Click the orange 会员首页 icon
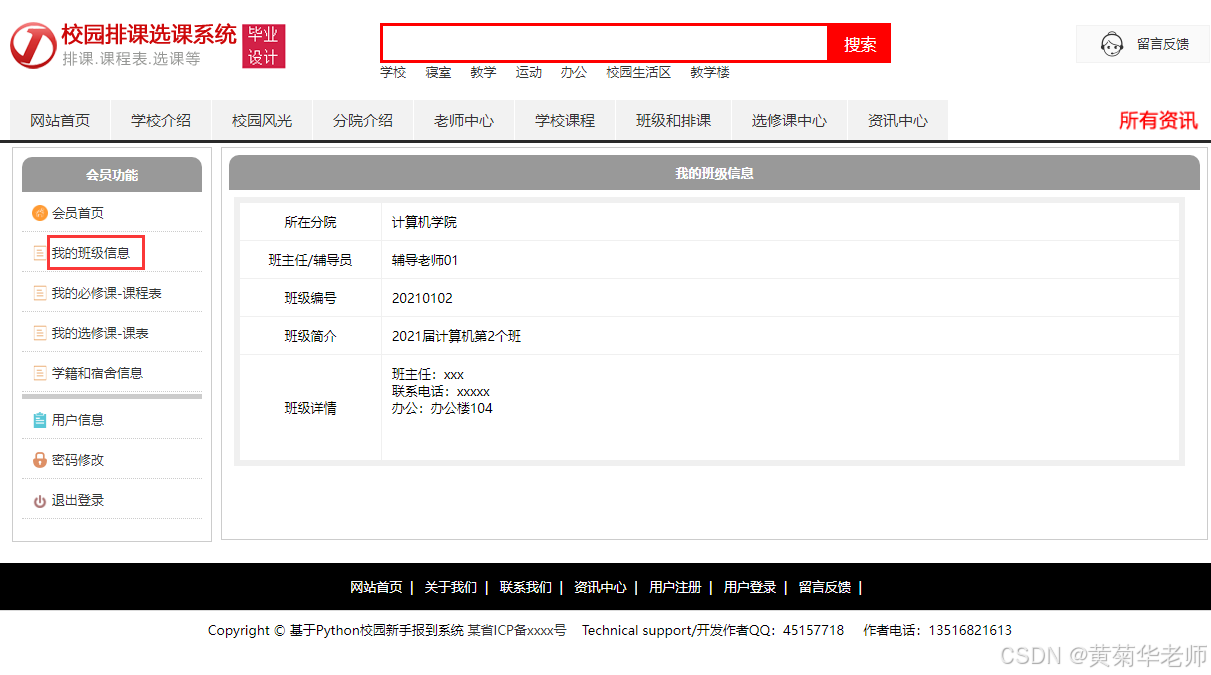 (40, 213)
